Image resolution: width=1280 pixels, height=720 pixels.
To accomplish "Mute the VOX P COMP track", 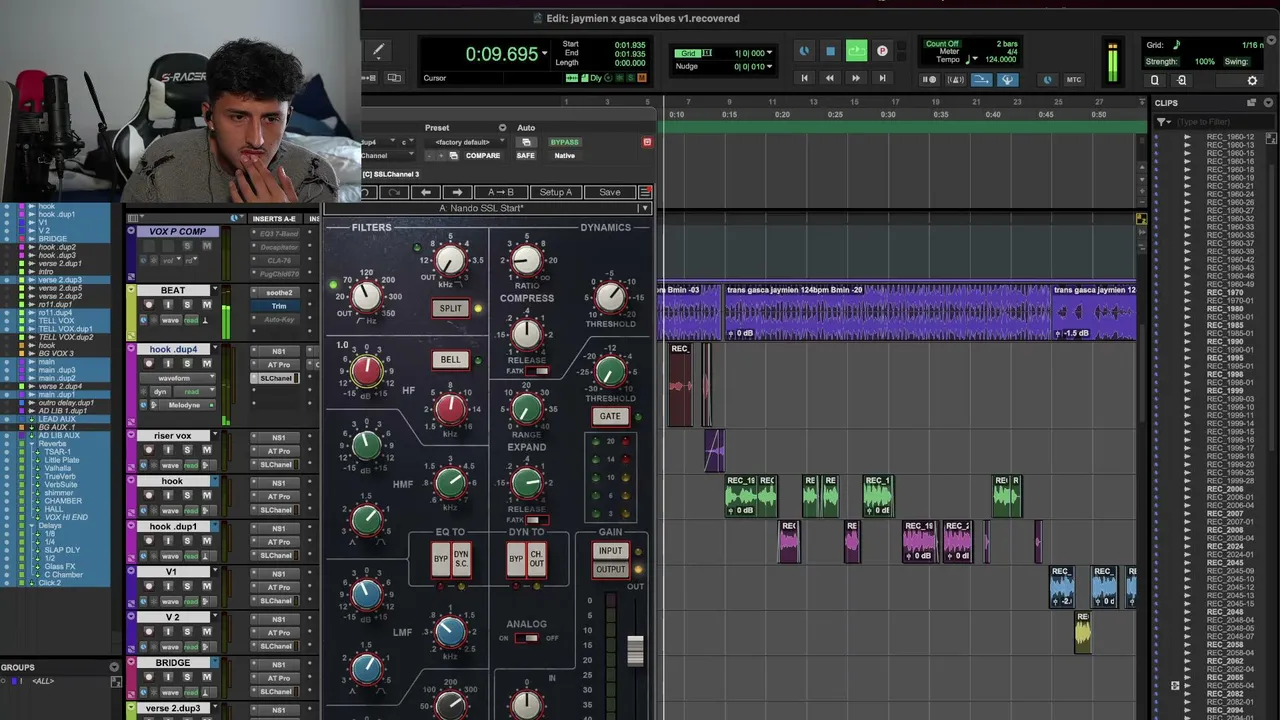I will [x=206, y=246].
